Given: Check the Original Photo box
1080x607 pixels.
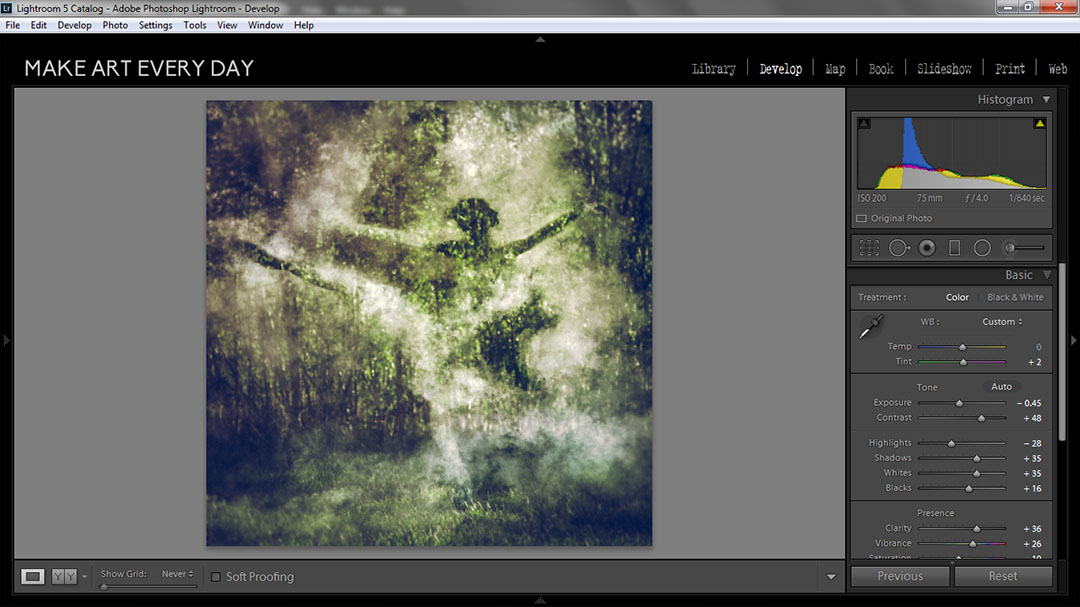Looking at the screenshot, I should (861, 218).
